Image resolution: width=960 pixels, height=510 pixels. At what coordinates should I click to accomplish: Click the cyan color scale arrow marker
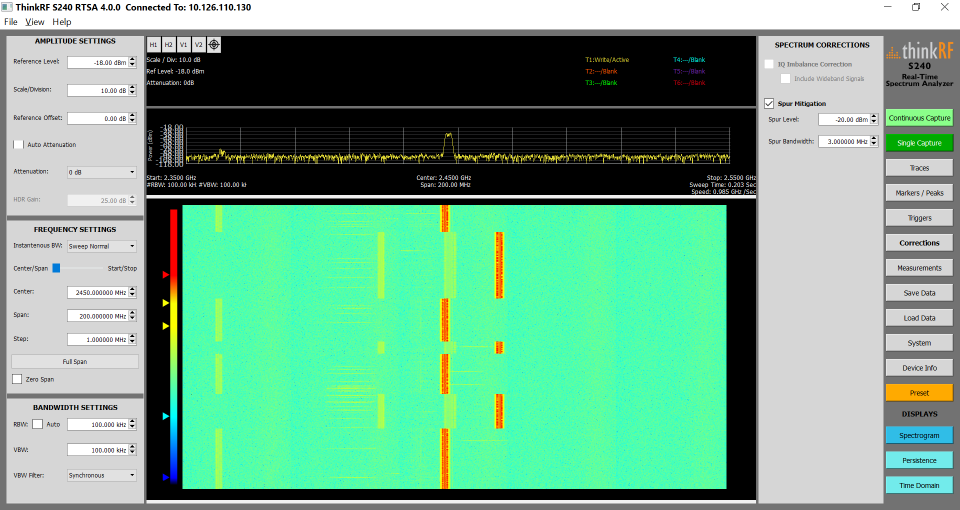pos(165,416)
